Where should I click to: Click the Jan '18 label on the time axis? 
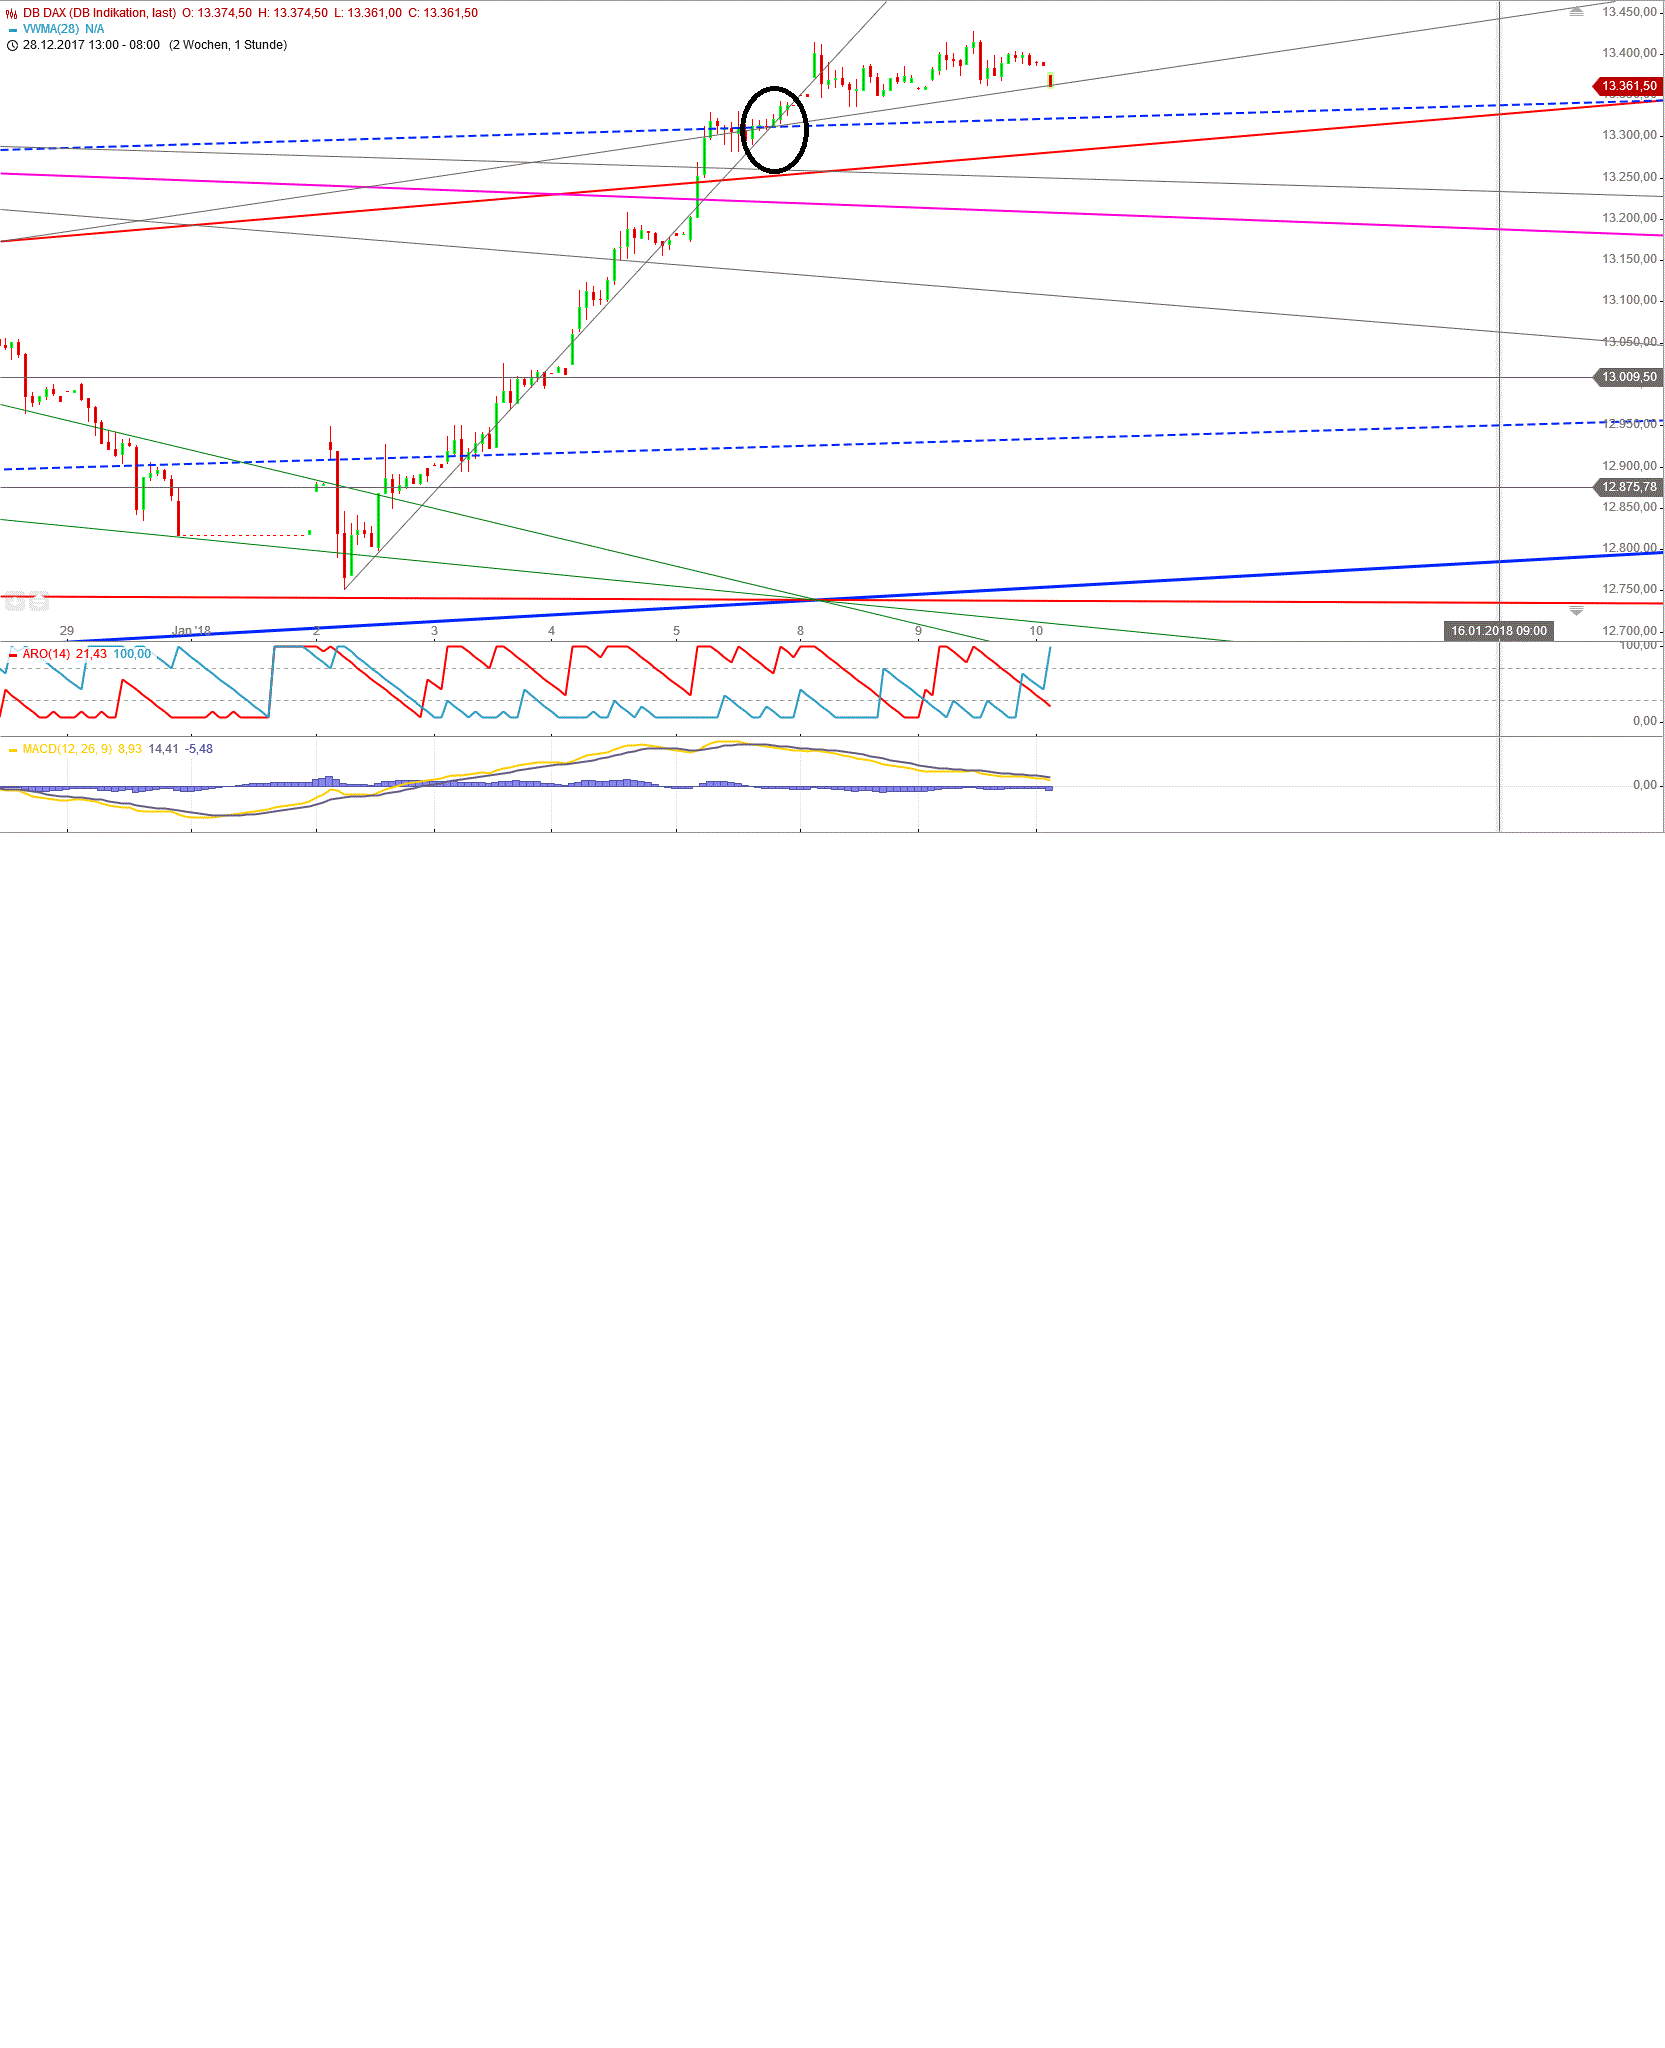[x=189, y=631]
